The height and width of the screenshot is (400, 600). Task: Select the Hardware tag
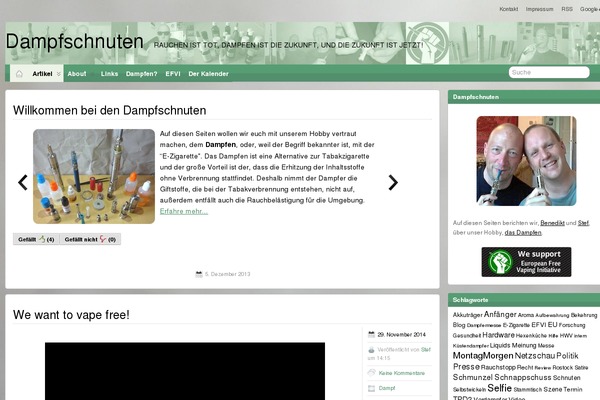pyautogui.click(x=498, y=335)
